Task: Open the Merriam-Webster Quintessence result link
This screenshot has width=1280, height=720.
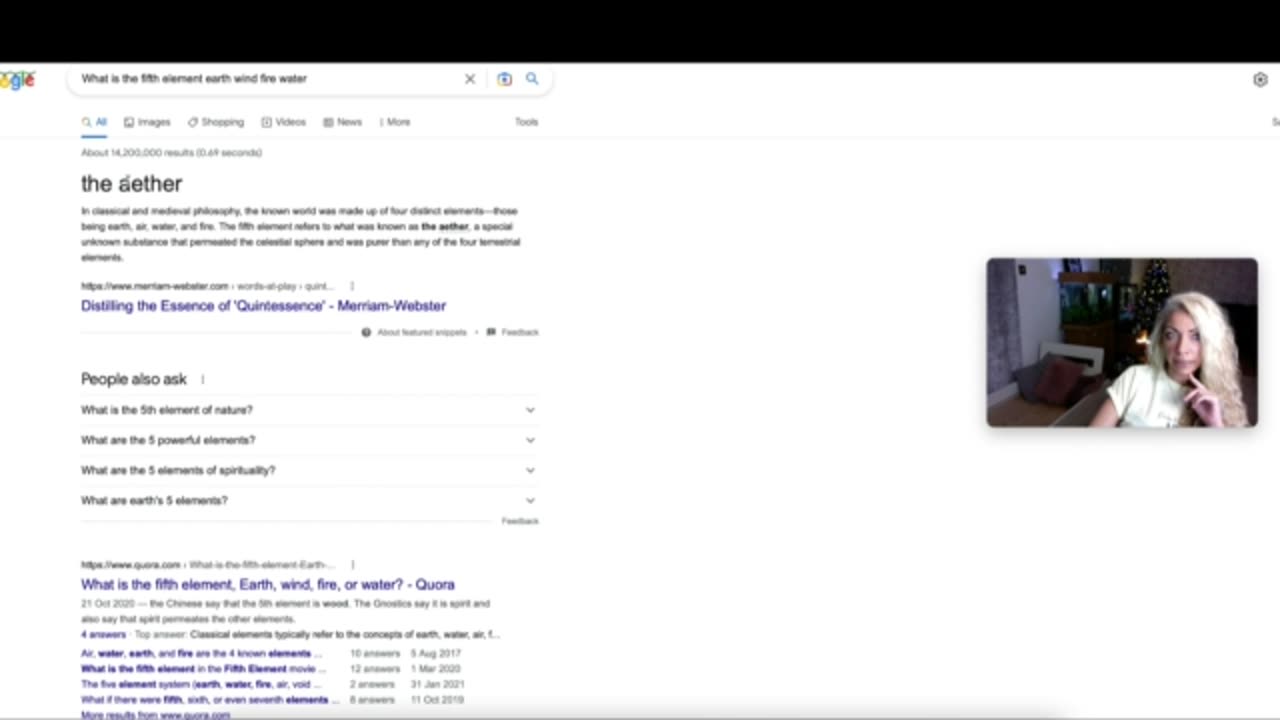Action: [x=263, y=306]
